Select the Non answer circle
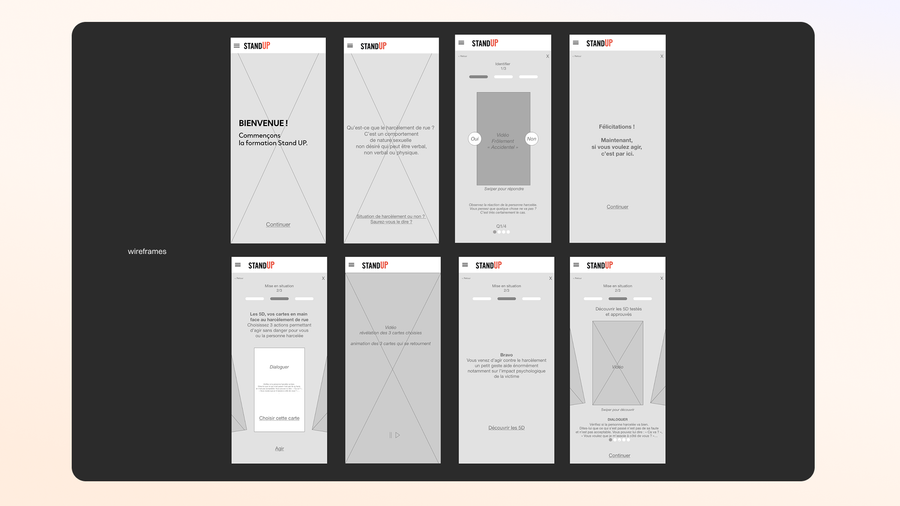The image size is (900, 506). click(x=531, y=139)
